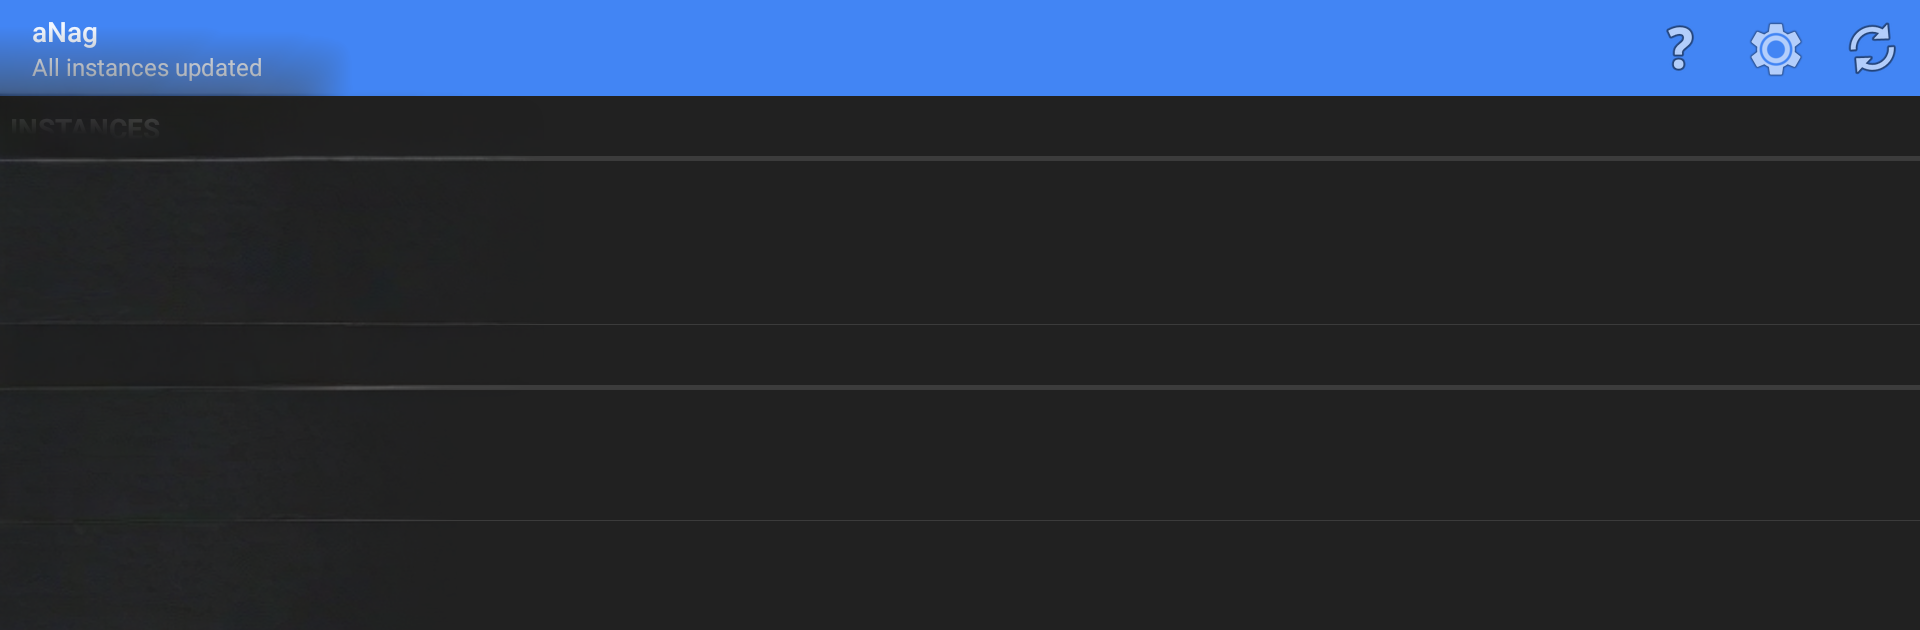This screenshot has height=630, width=1920.
Task: Select the INSTANCES section header
Action: click(85, 128)
